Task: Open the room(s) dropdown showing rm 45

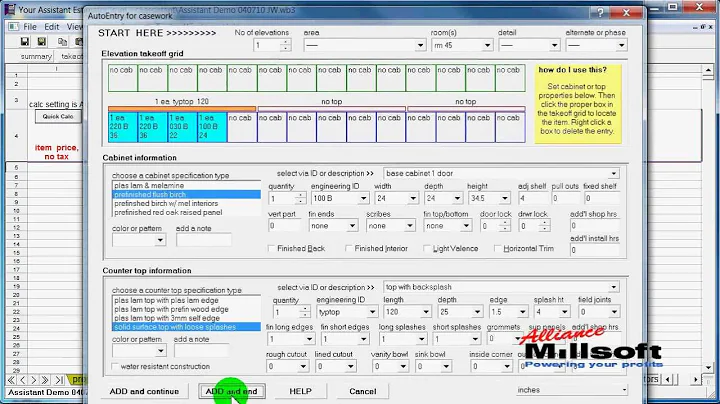Action: tap(487, 45)
